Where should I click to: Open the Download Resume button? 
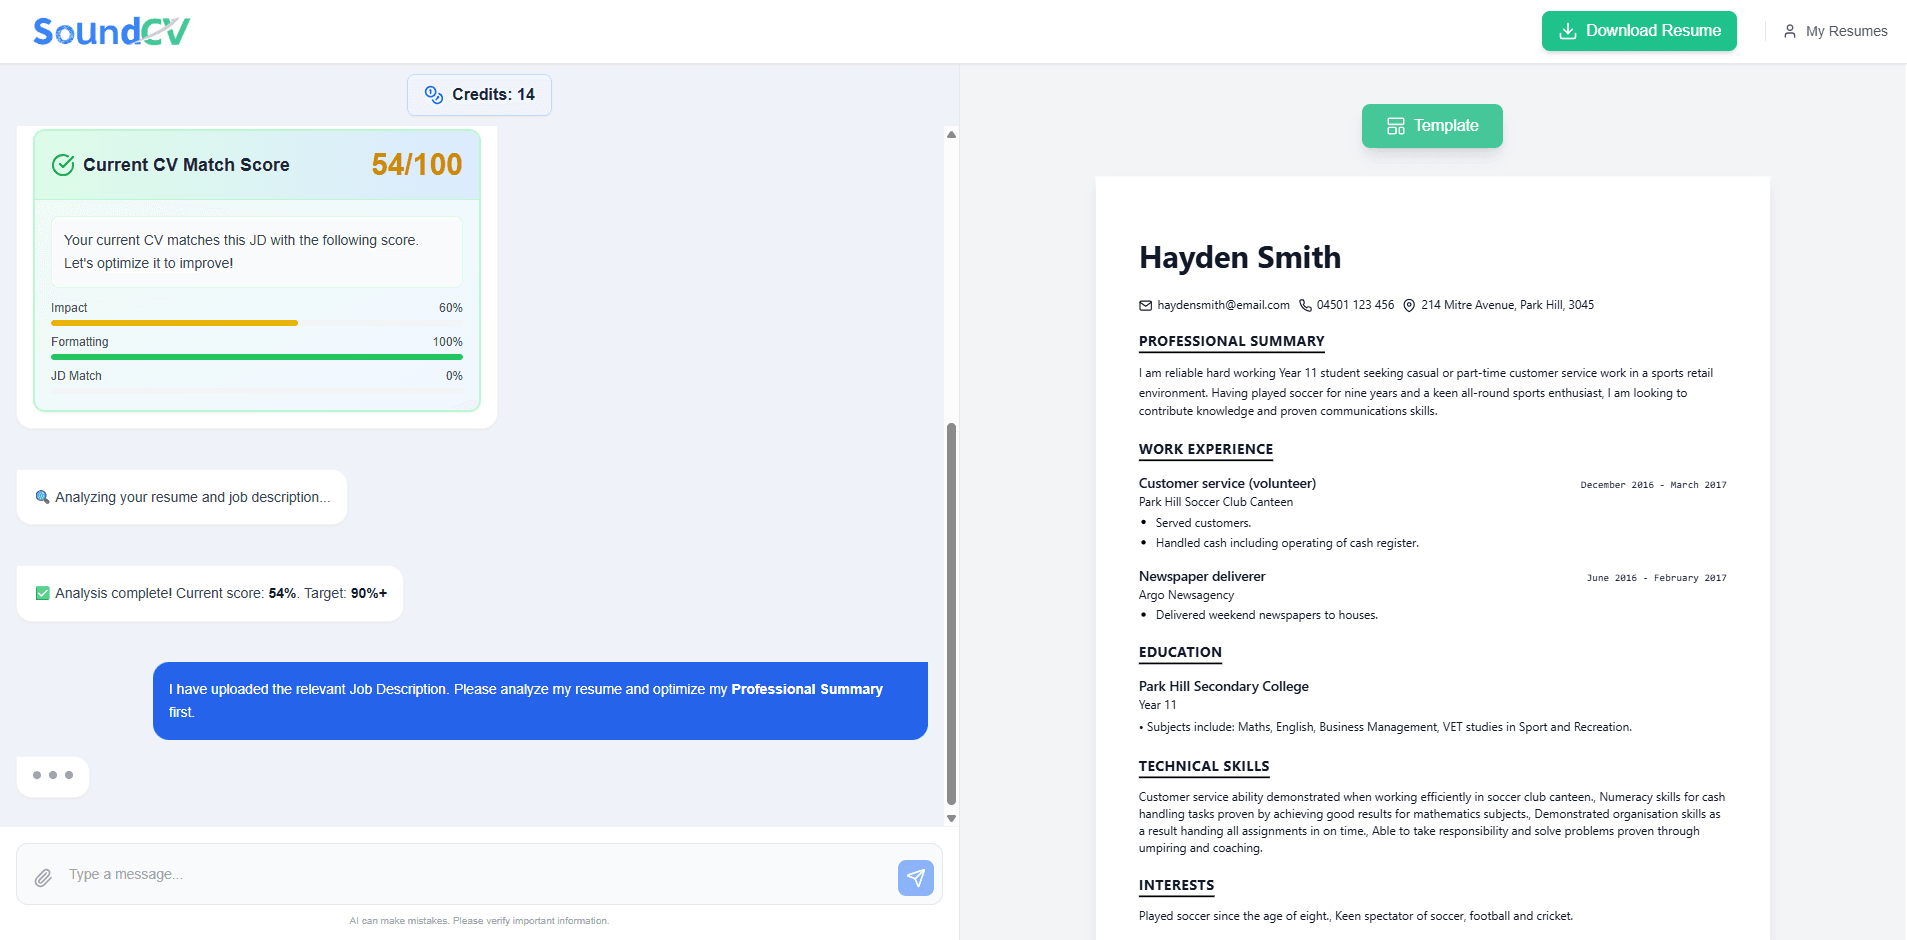[x=1639, y=31]
